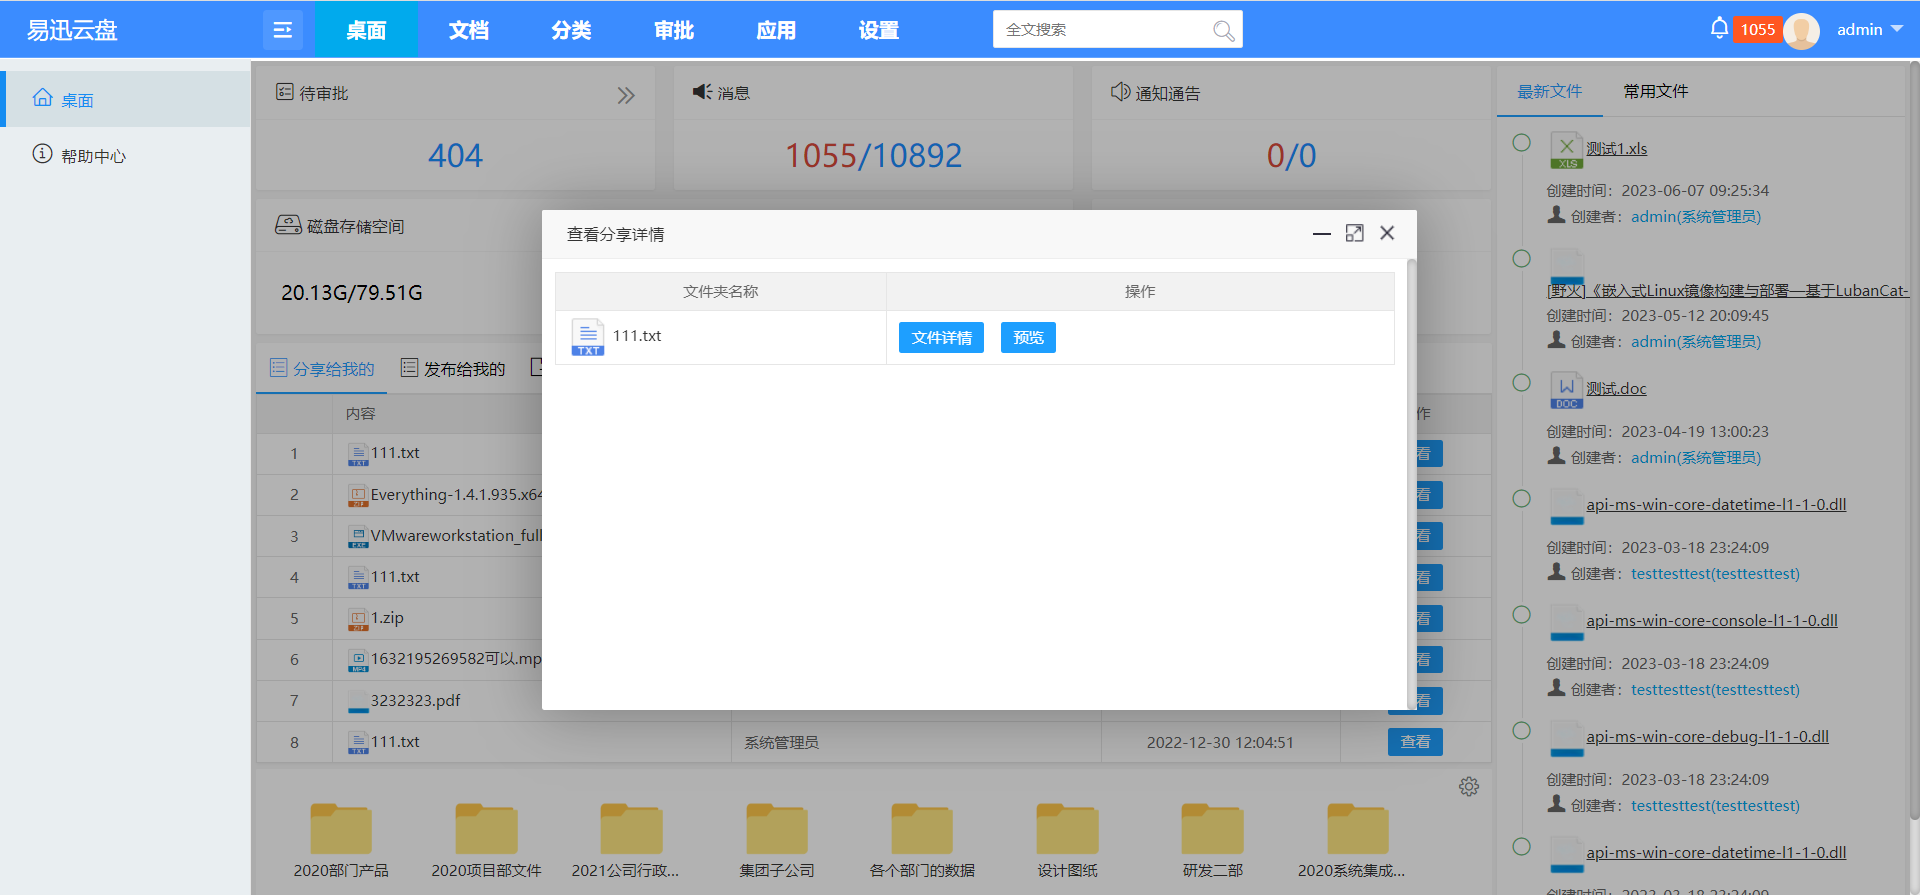Viewport: 1920px width, 895px height.
Task: Open the 测试1.xls file link
Action: click(x=1617, y=149)
